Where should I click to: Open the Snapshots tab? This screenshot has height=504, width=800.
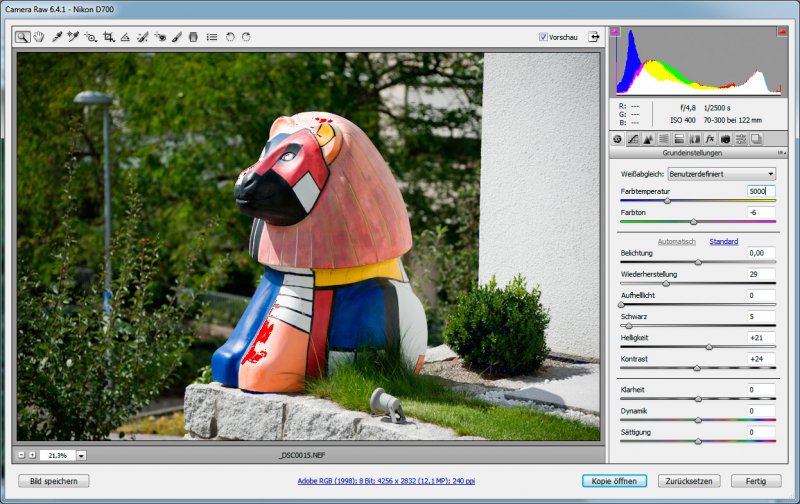[756, 139]
